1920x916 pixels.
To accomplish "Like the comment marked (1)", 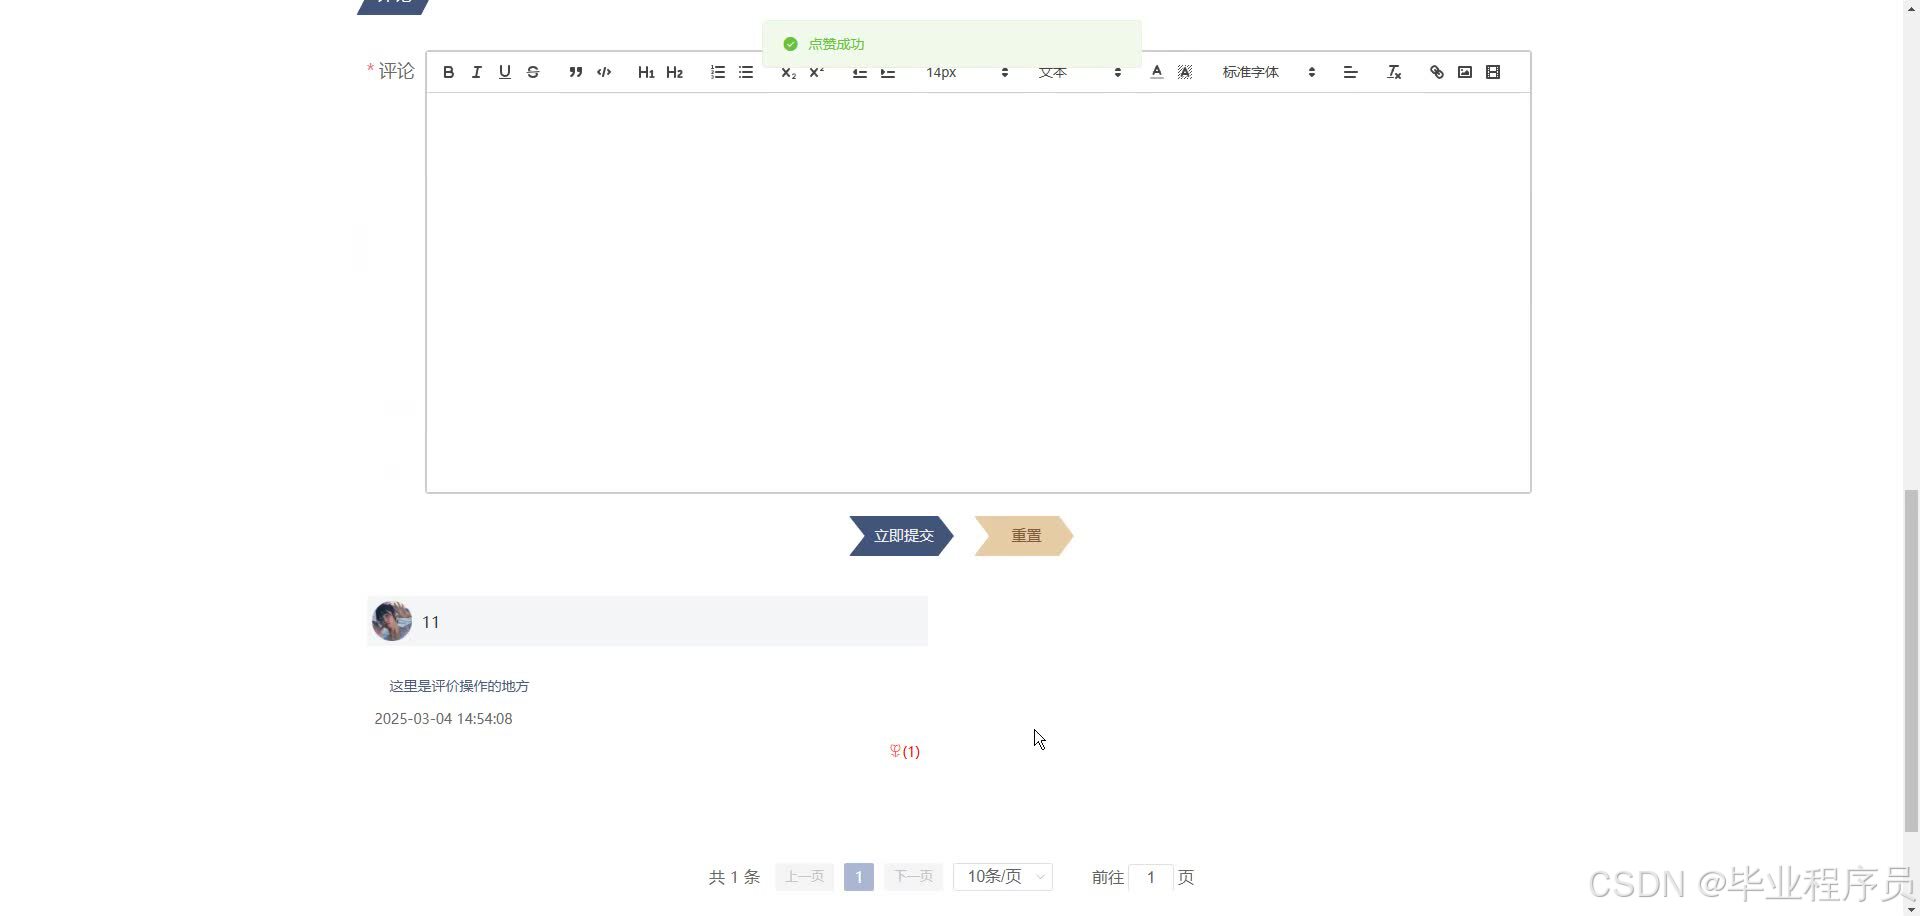I will [903, 751].
